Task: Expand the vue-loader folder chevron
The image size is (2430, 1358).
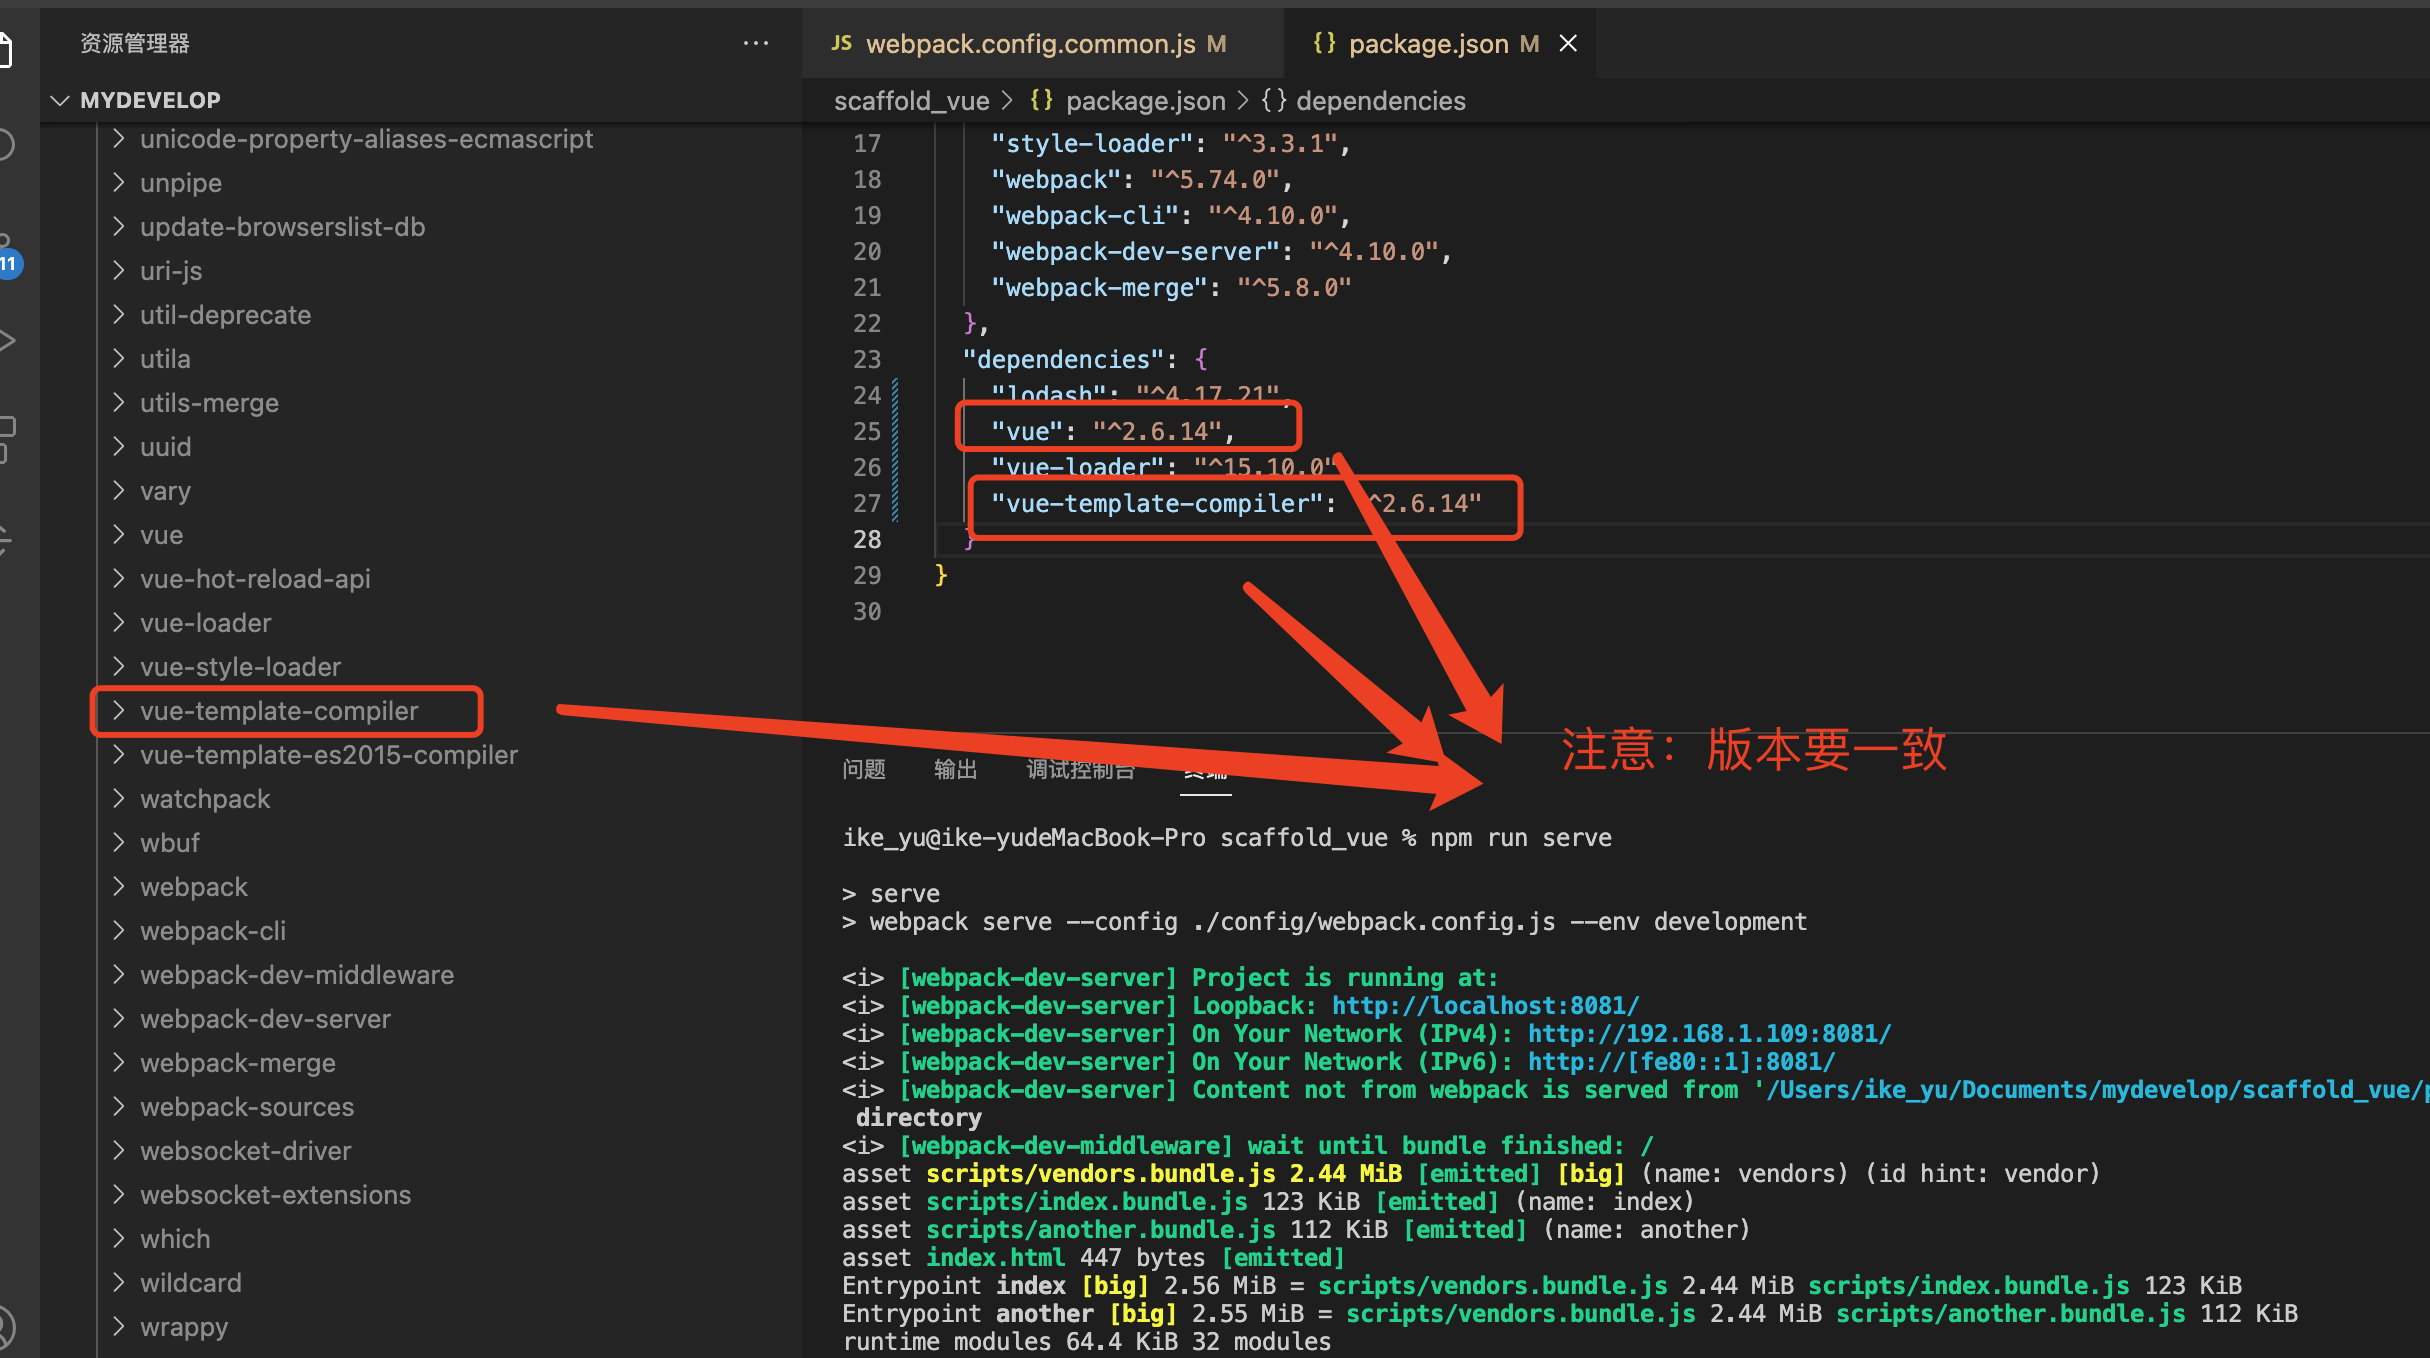Action: click(119, 623)
